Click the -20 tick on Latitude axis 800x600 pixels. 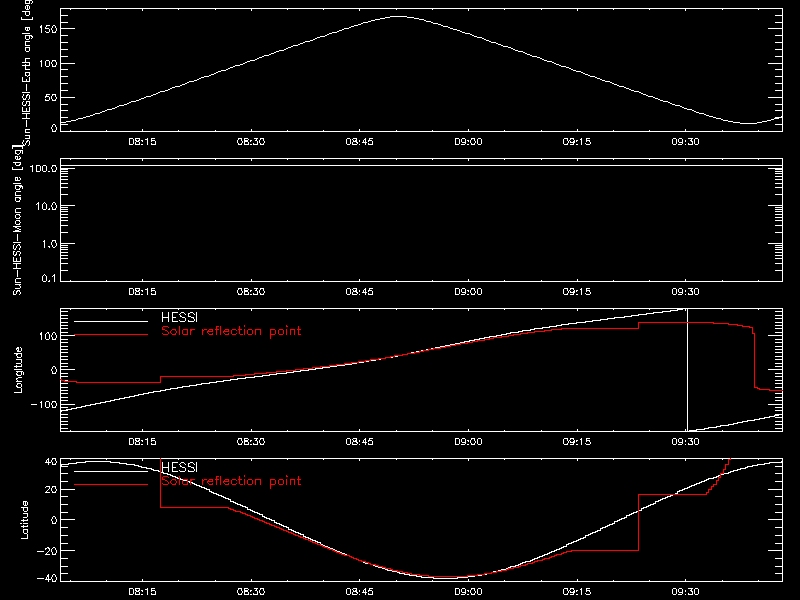coord(47,551)
